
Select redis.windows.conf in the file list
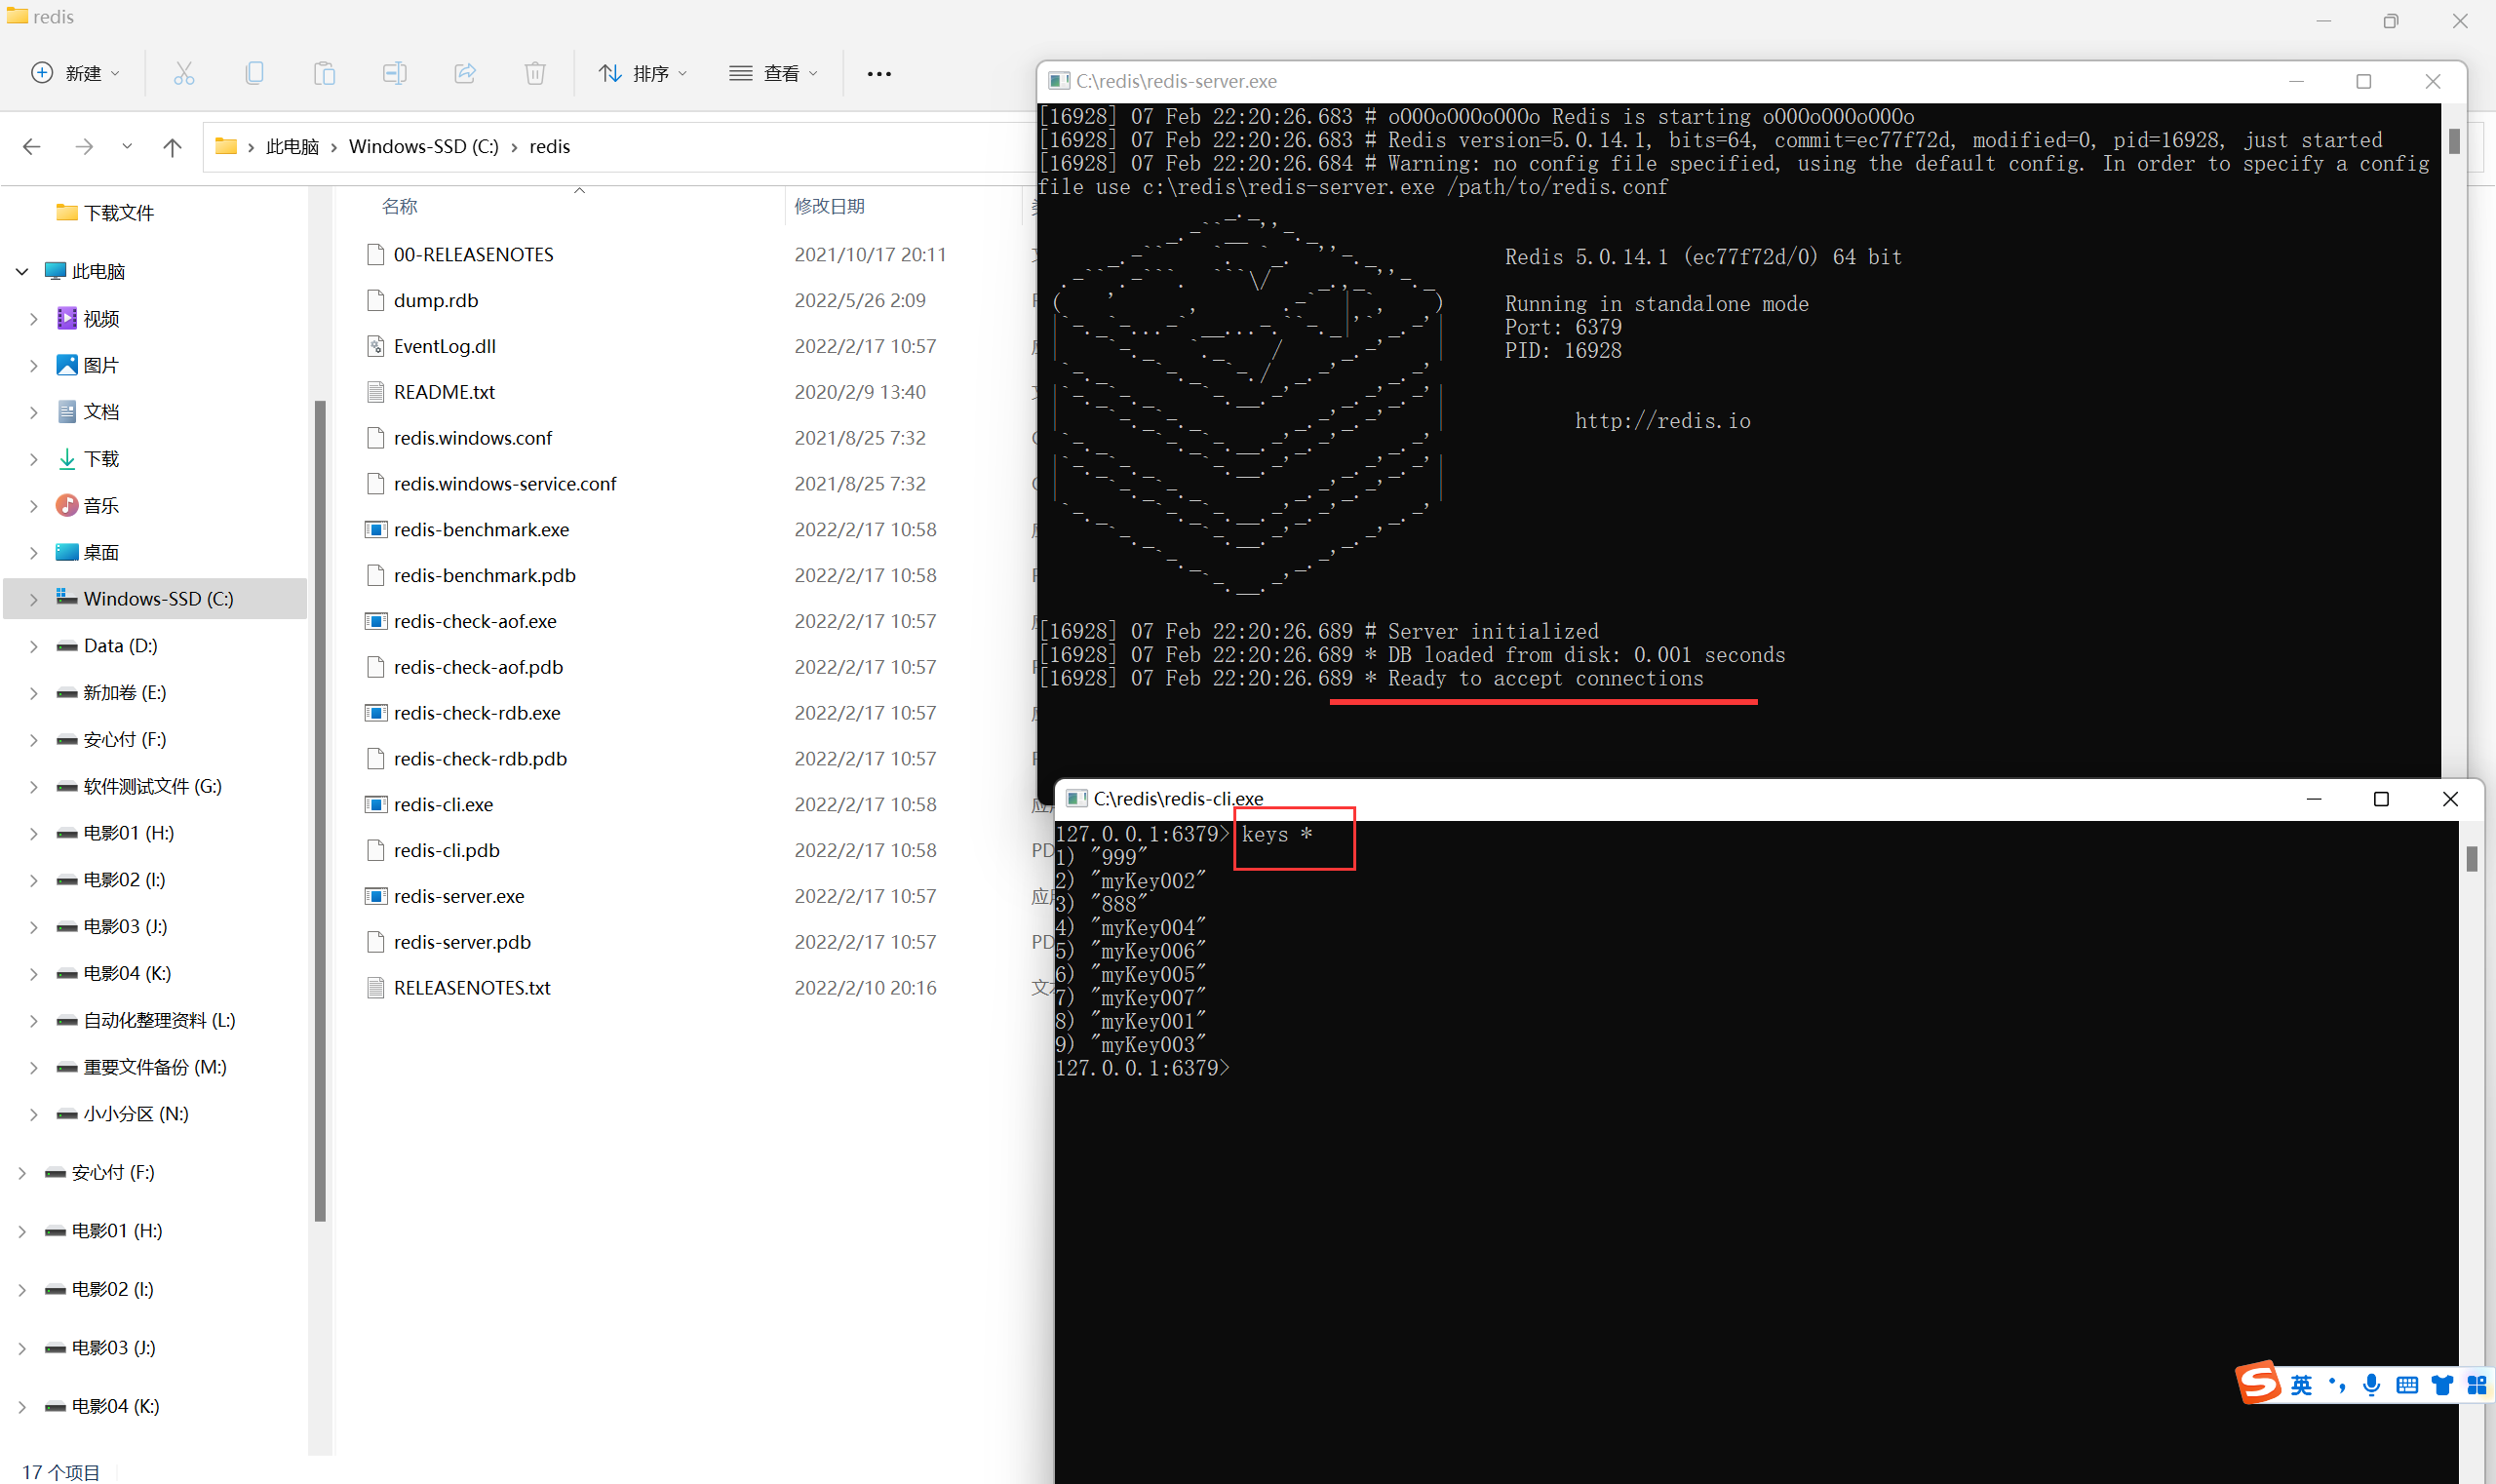472,438
